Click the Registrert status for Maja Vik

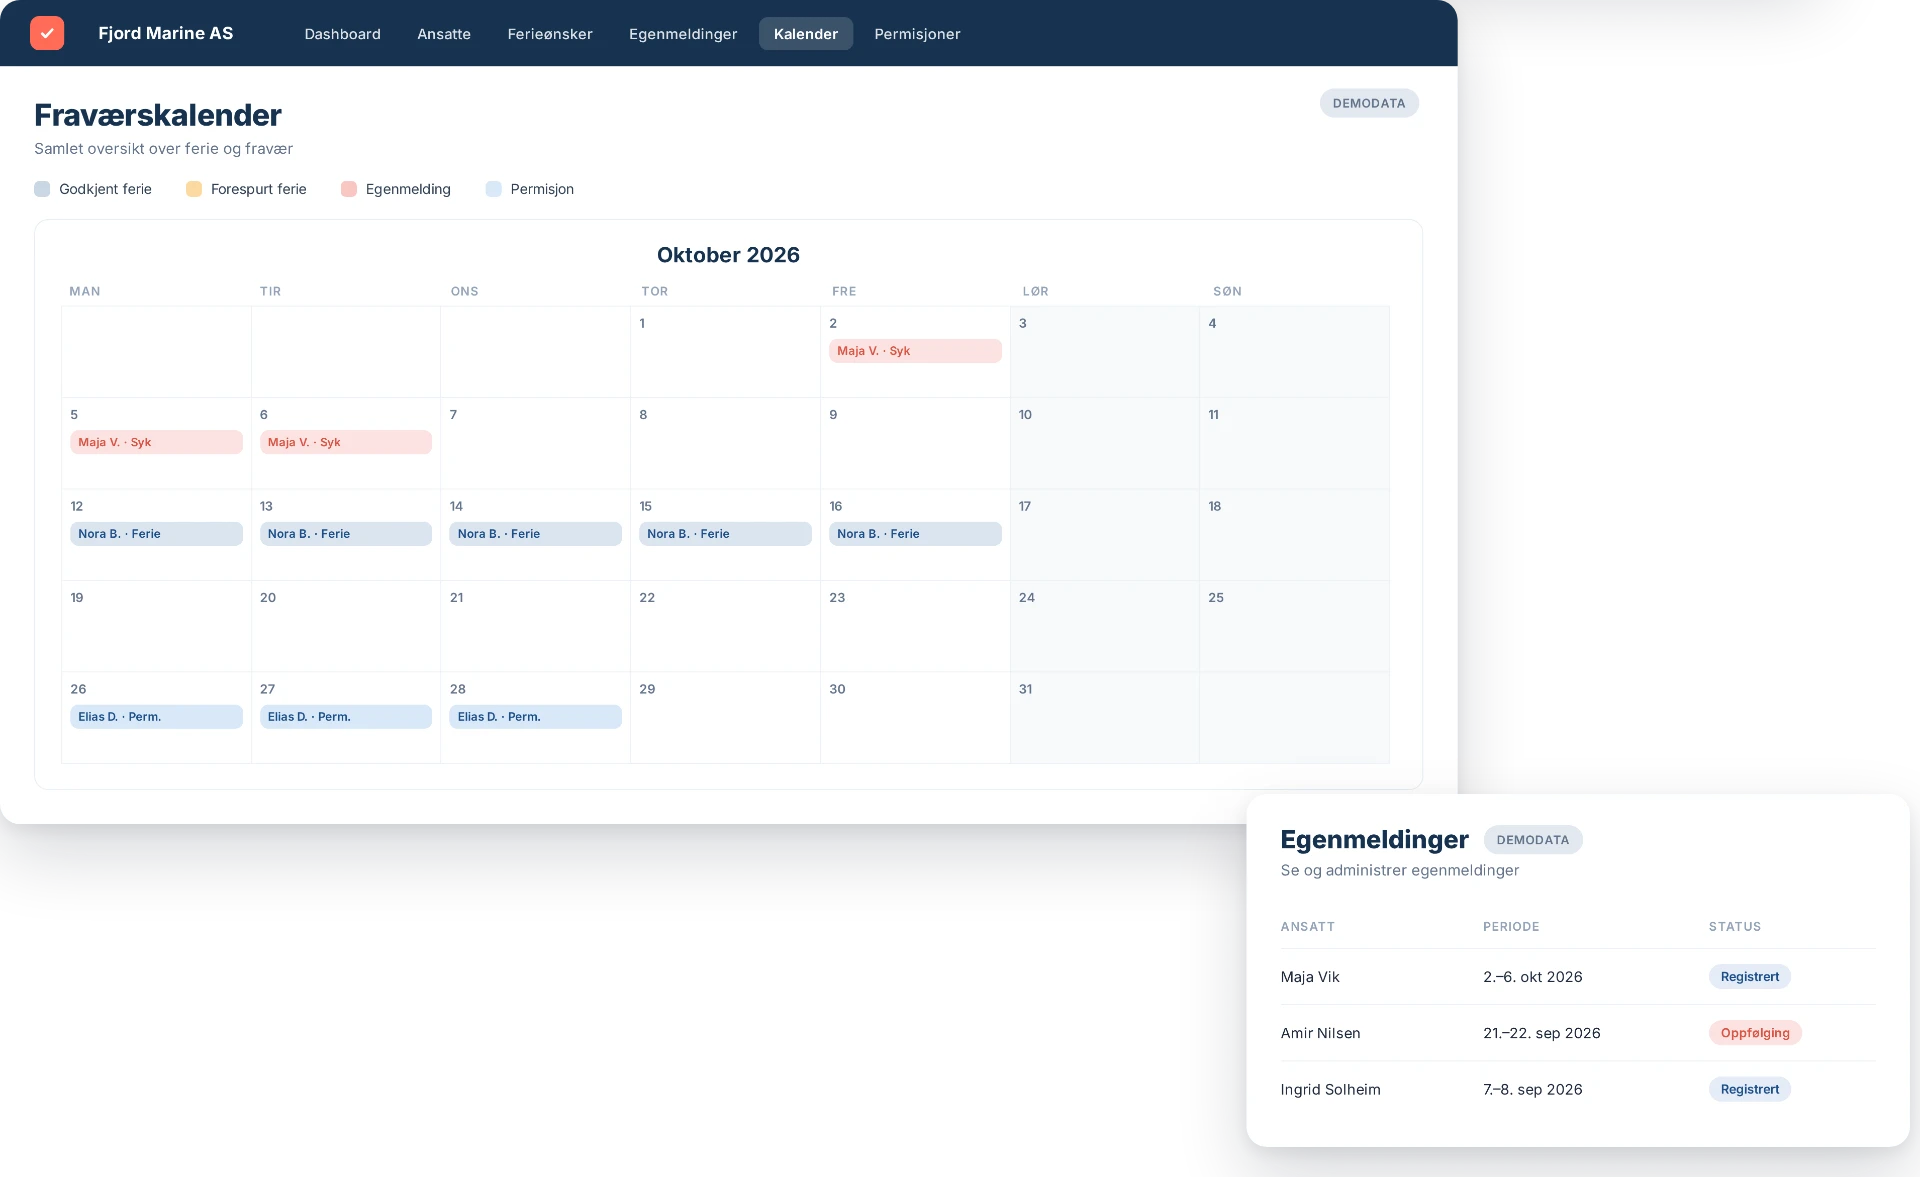point(1749,977)
